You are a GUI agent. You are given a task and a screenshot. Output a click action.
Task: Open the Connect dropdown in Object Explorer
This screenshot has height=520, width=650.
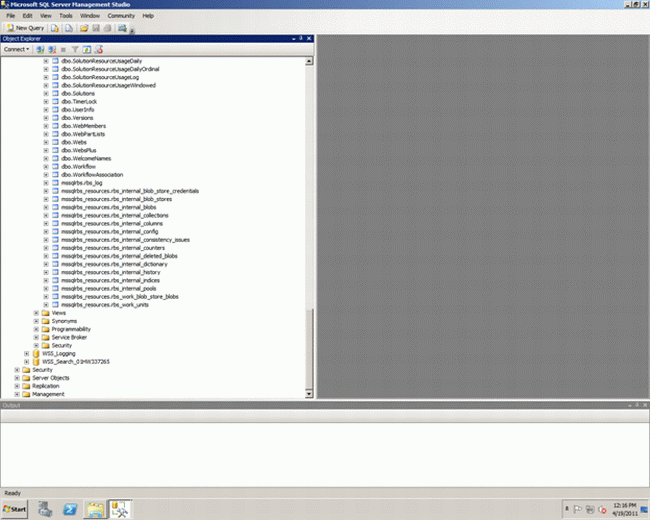[16, 49]
